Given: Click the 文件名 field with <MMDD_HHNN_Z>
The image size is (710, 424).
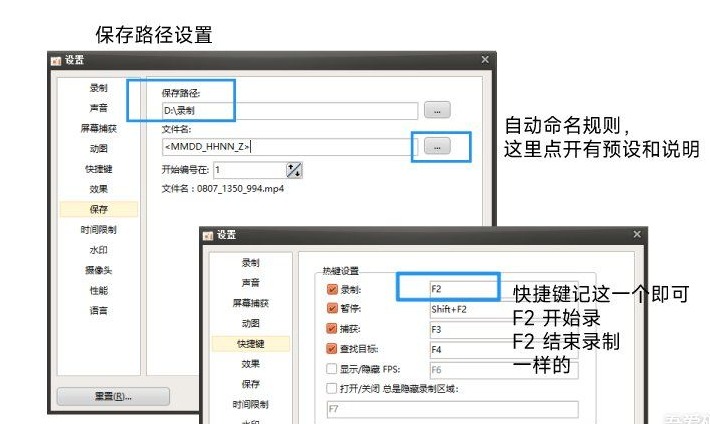Looking at the screenshot, I should tap(290, 147).
